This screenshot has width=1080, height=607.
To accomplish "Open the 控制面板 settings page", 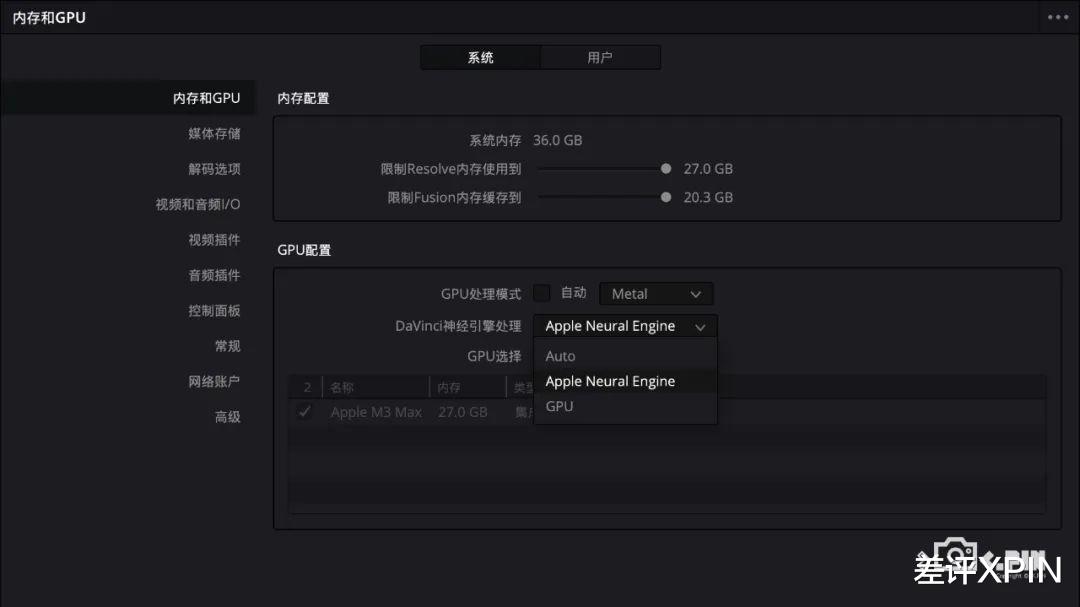I will pyautogui.click(x=215, y=310).
